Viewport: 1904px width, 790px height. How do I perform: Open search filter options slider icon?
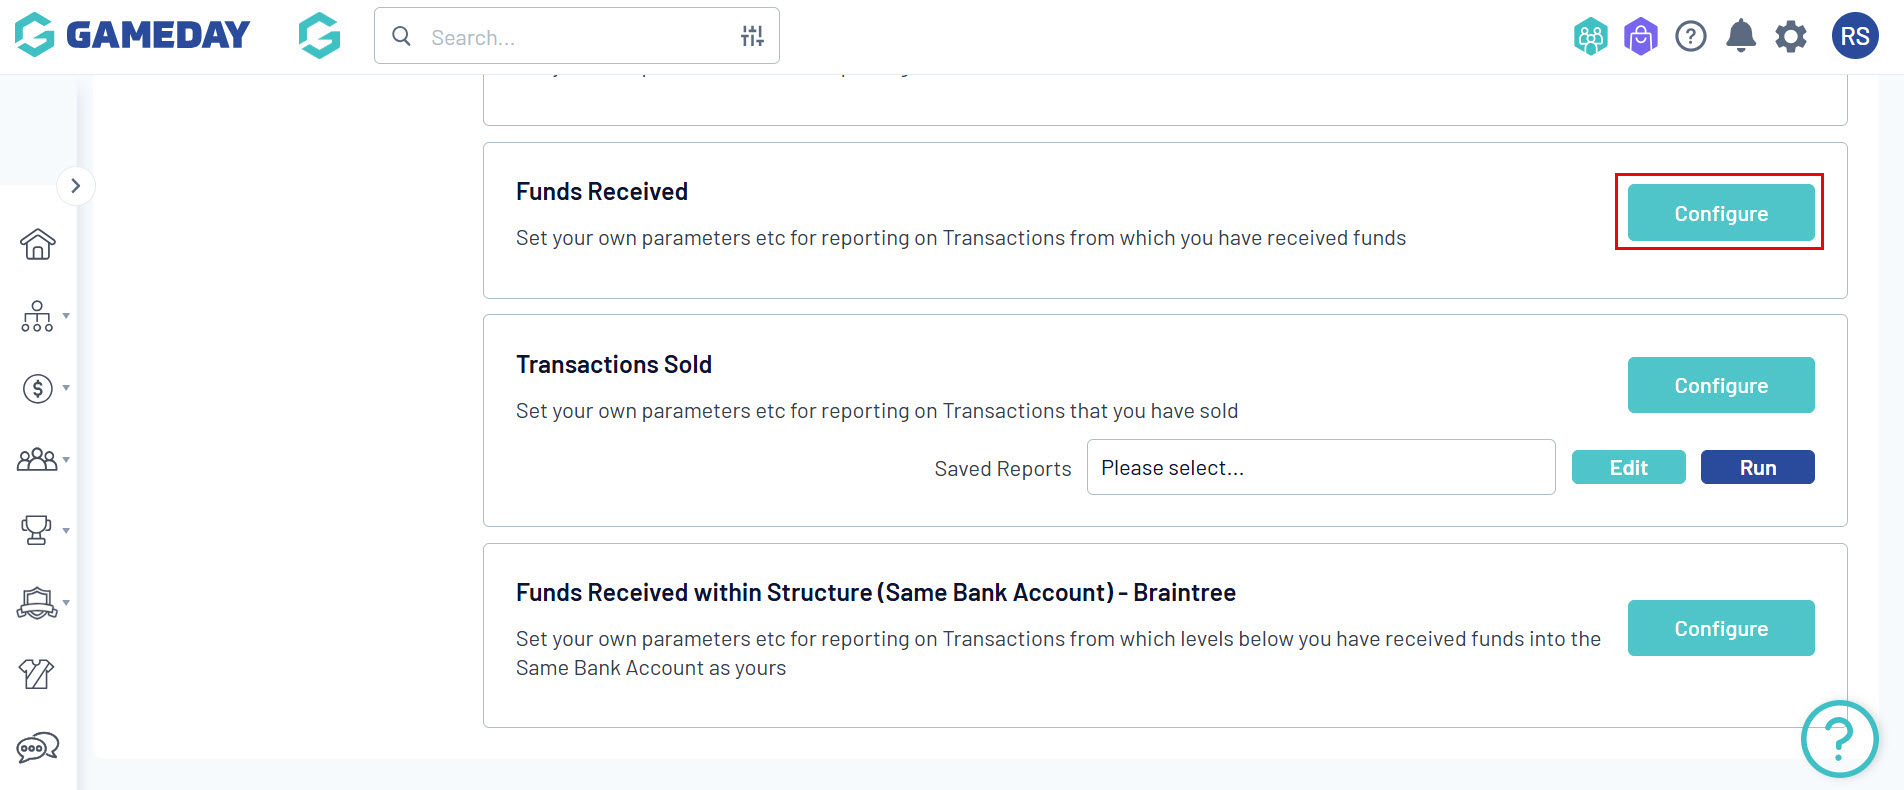tap(752, 37)
